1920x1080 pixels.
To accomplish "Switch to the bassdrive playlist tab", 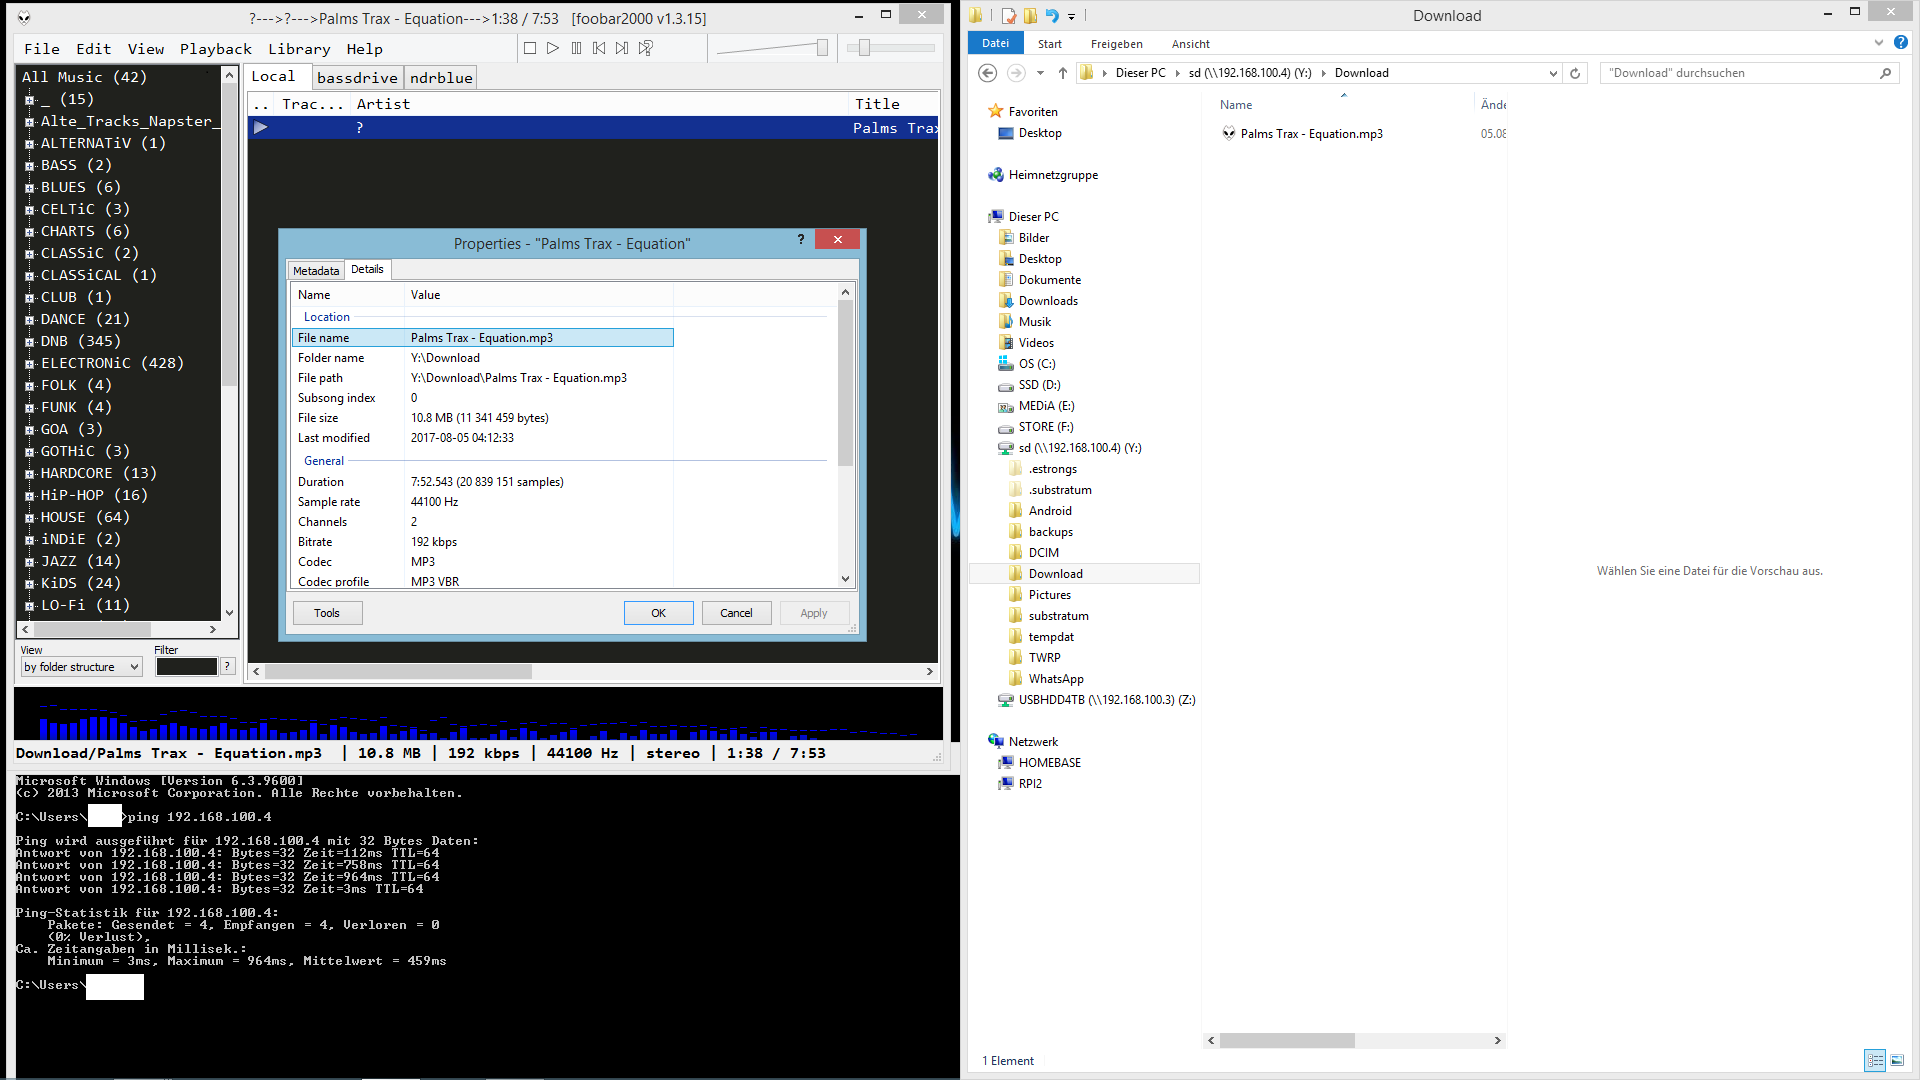I will click(357, 78).
